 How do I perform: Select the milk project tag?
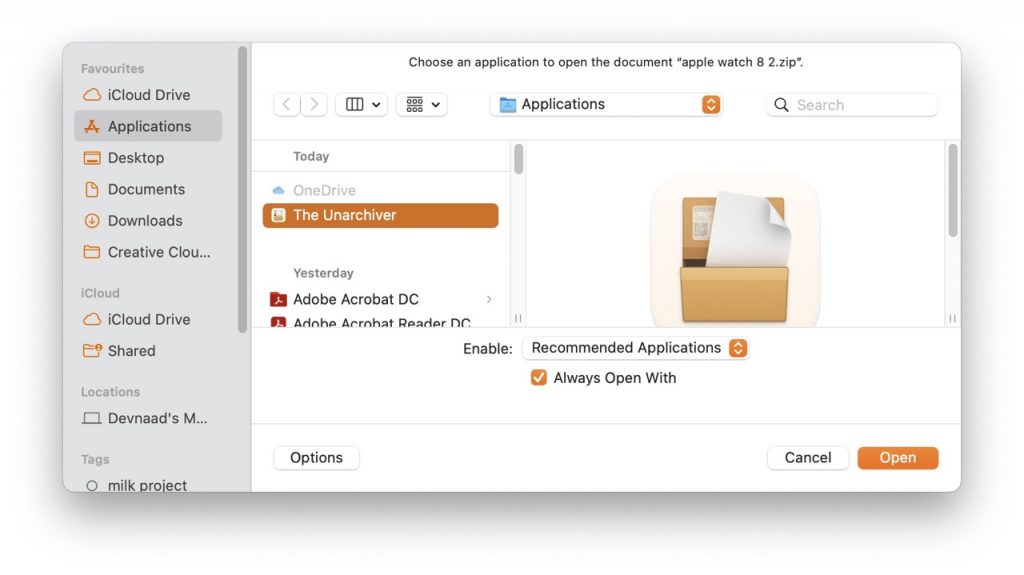pyautogui.click(x=148, y=485)
